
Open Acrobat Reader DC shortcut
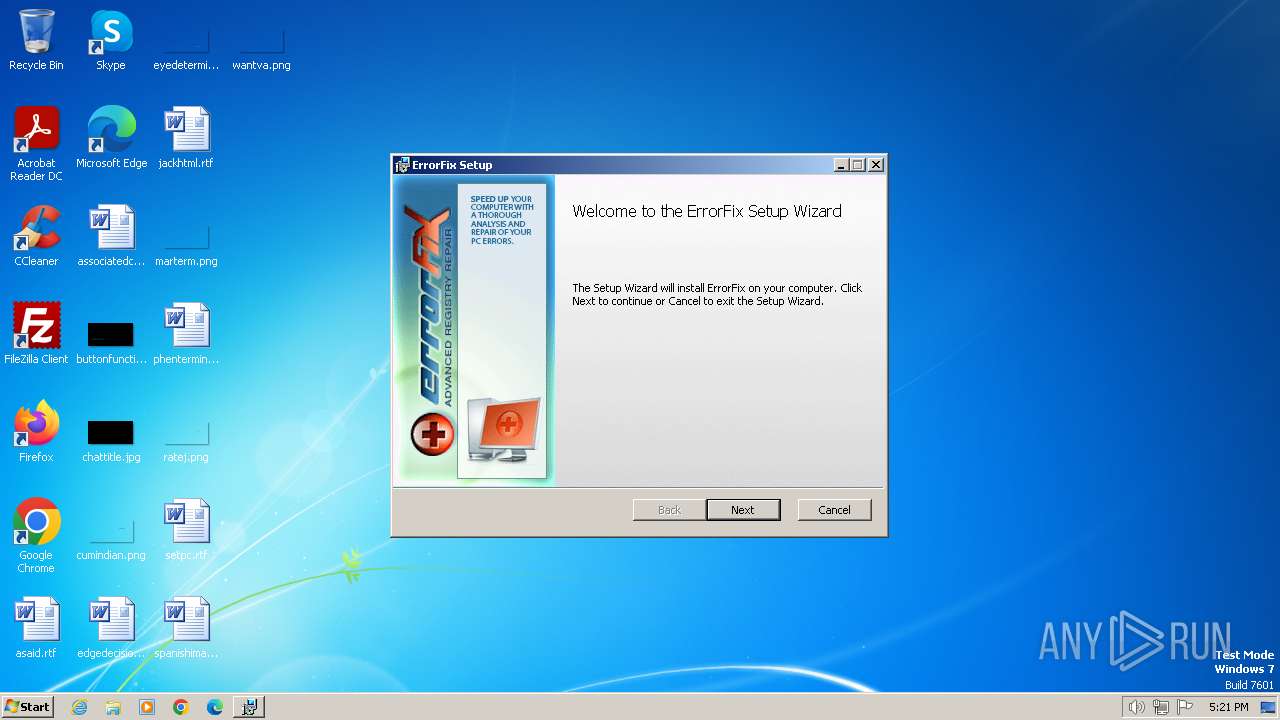click(36, 144)
